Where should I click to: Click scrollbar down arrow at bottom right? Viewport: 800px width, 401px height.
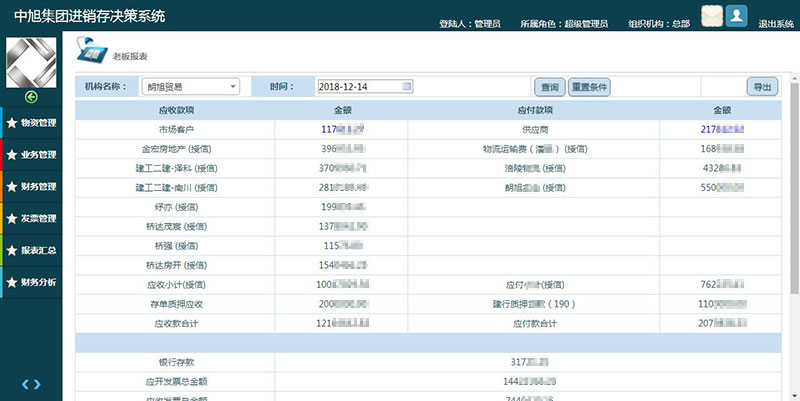pyautogui.click(x=794, y=396)
